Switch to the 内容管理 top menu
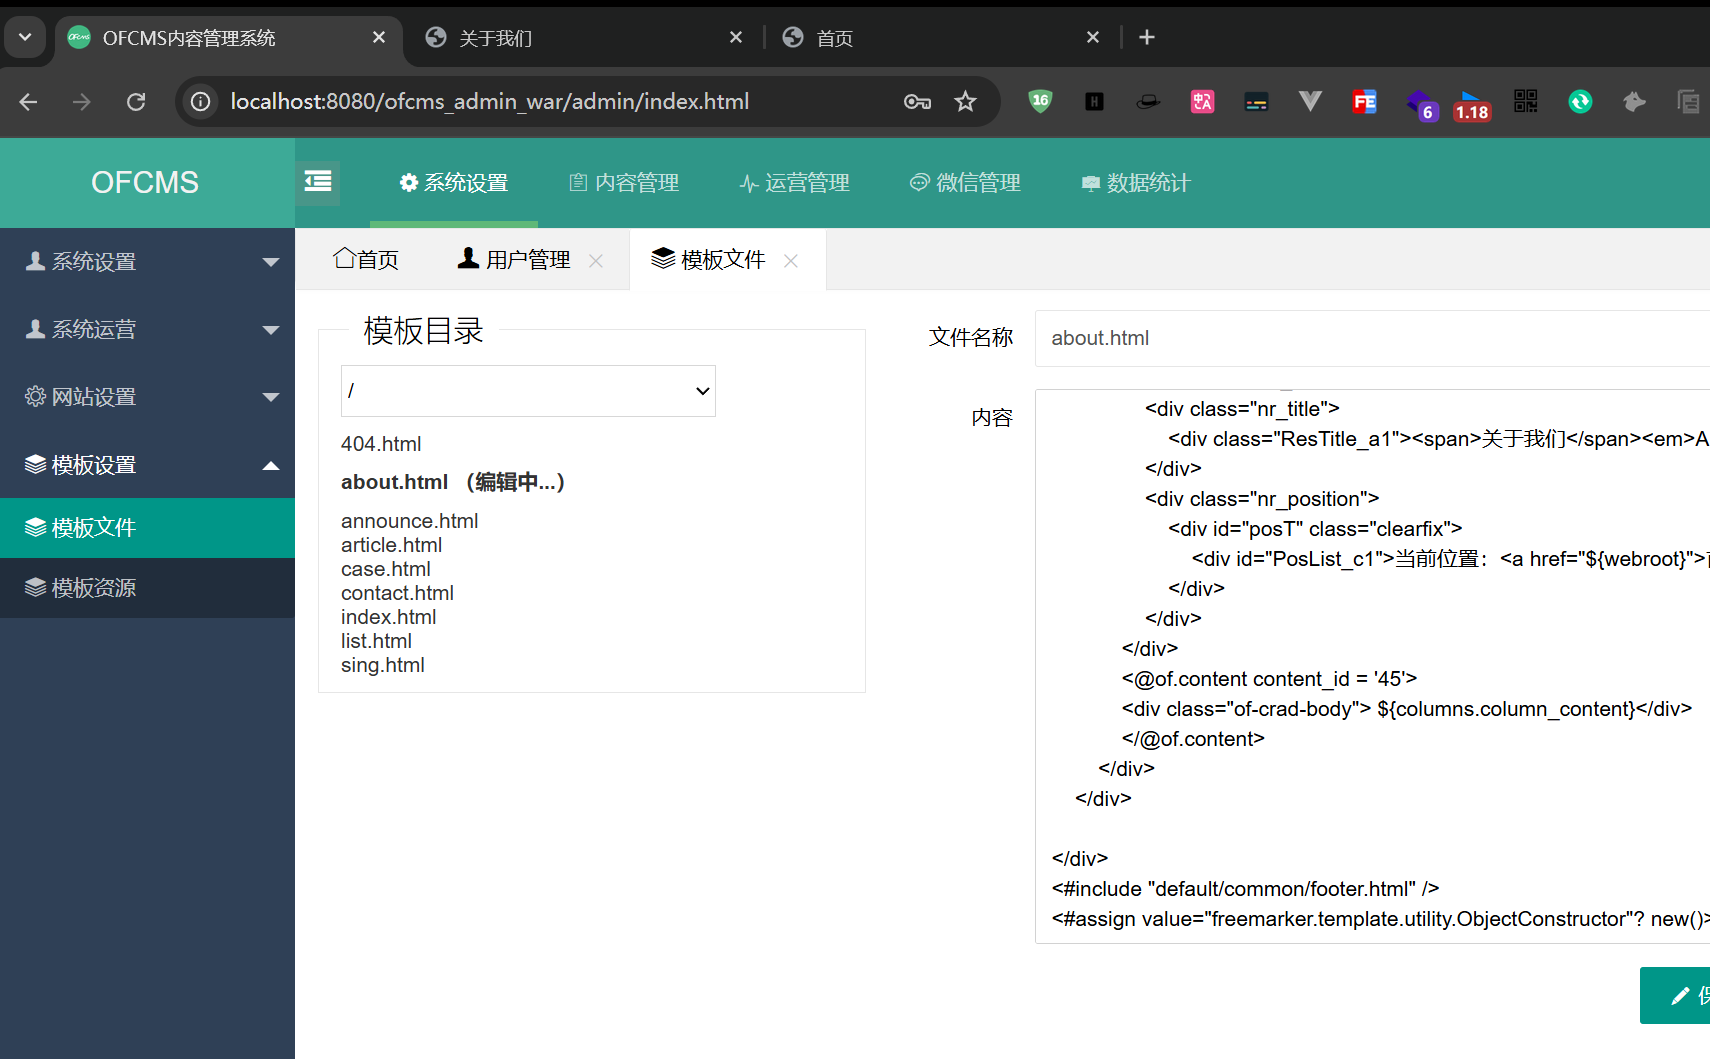 (624, 183)
